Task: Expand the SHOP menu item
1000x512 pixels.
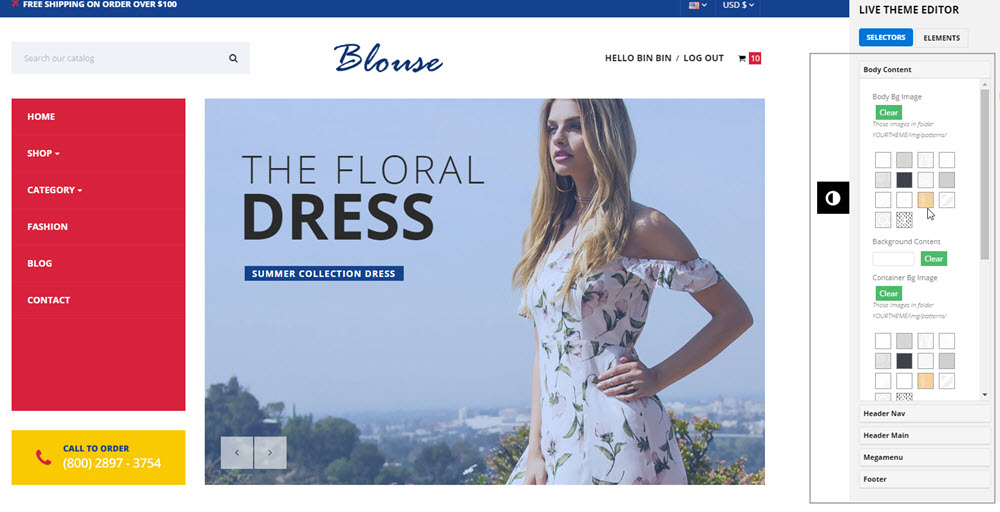Action: [x=43, y=153]
